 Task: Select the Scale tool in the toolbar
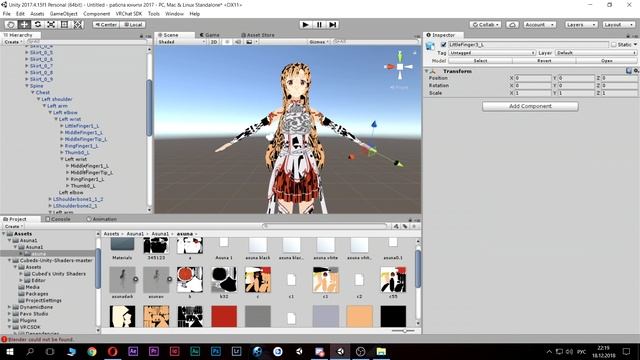tap(51, 24)
